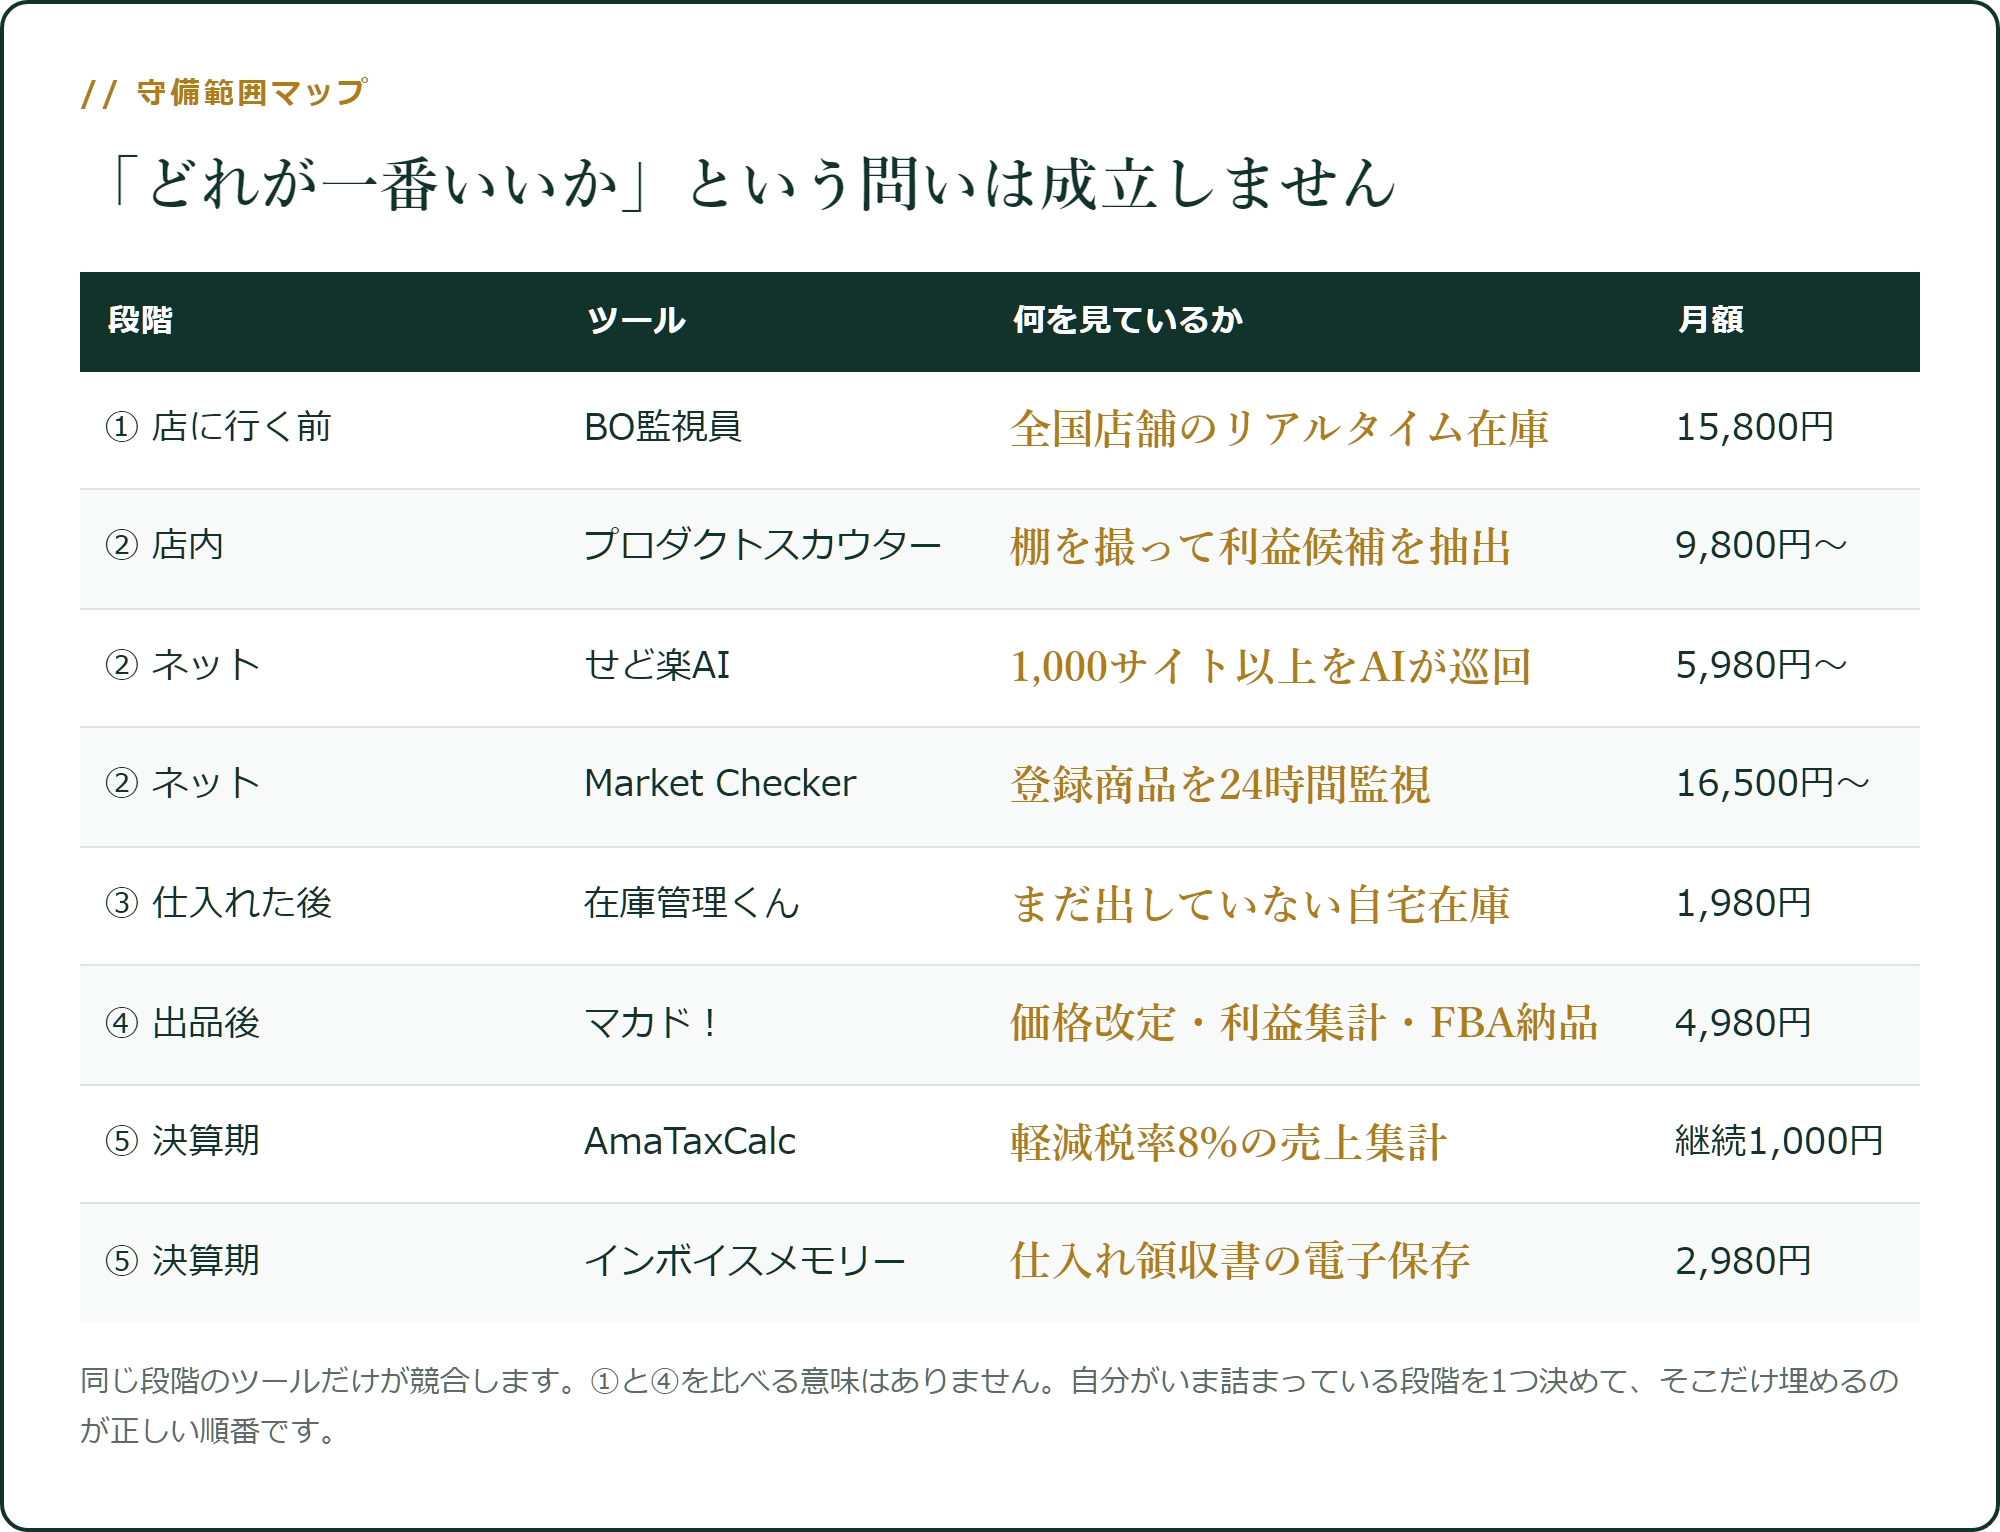Click the price 4,980円
This screenshot has width=2000, height=1532.
coord(1744,1023)
